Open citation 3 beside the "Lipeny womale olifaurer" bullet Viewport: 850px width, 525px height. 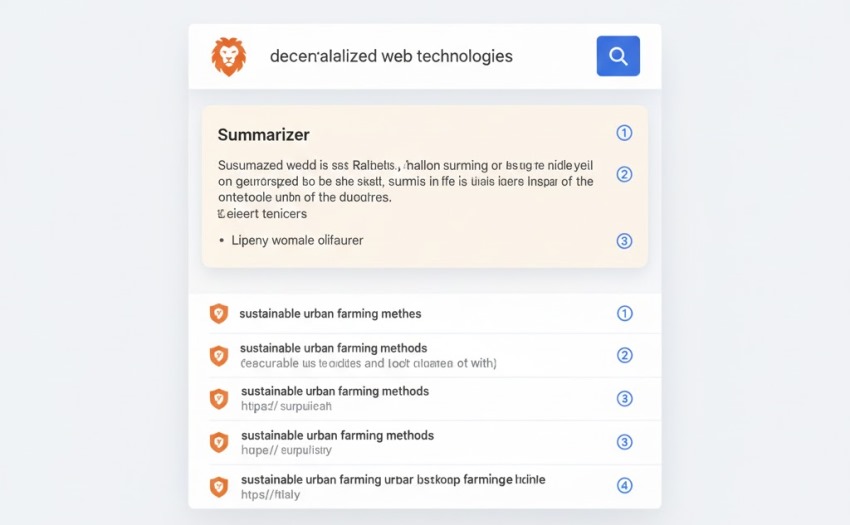point(624,240)
